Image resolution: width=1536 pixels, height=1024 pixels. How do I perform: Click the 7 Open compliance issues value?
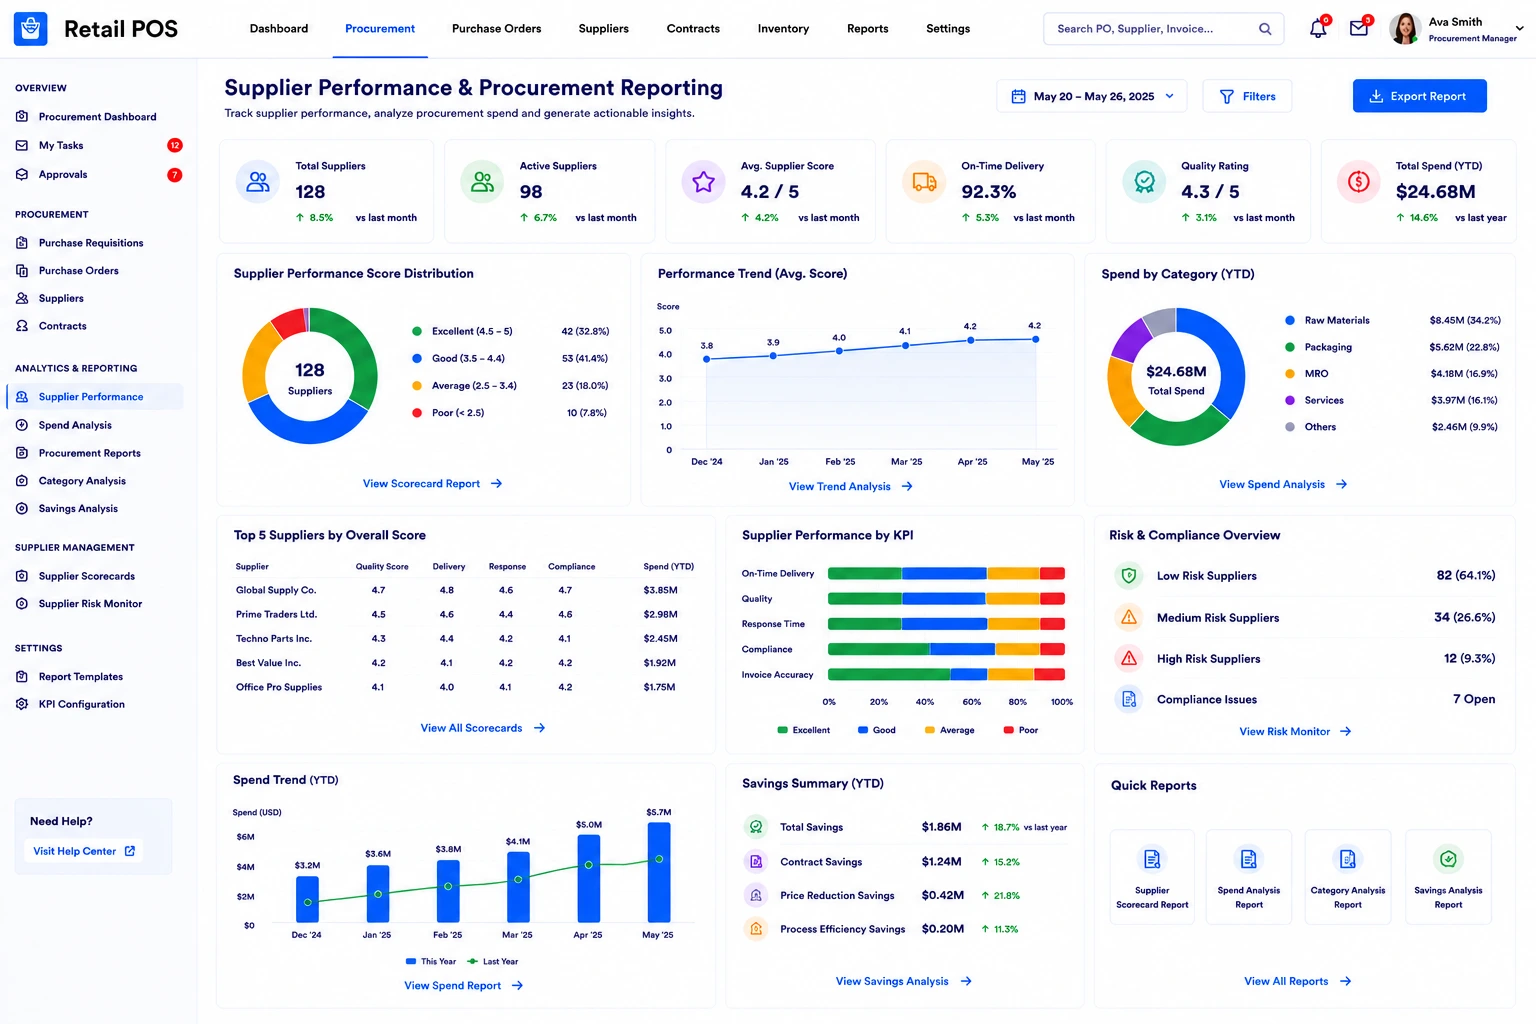pyautogui.click(x=1474, y=699)
